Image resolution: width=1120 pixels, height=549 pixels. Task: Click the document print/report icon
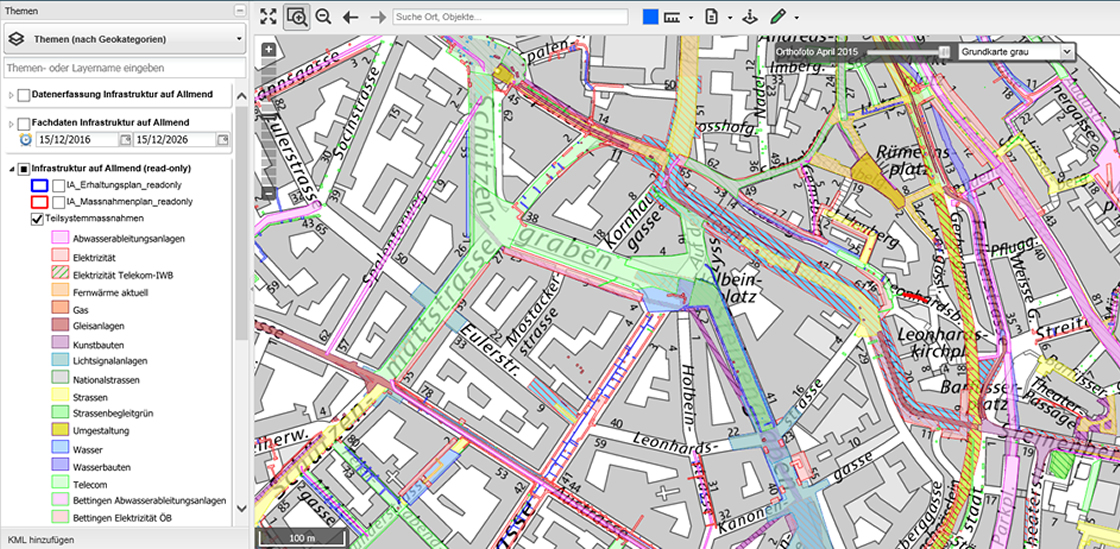pos(712,17)
